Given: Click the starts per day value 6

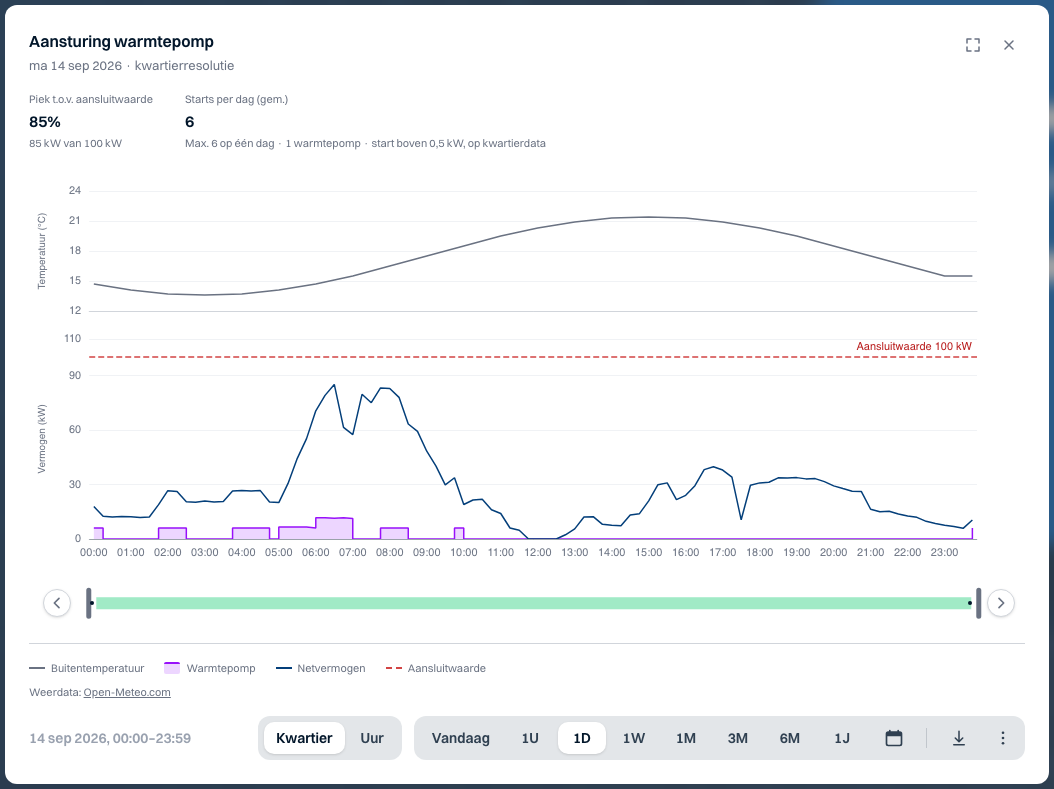Looking at the screenshot, I should pyautogui.click(x=190, y=122).
